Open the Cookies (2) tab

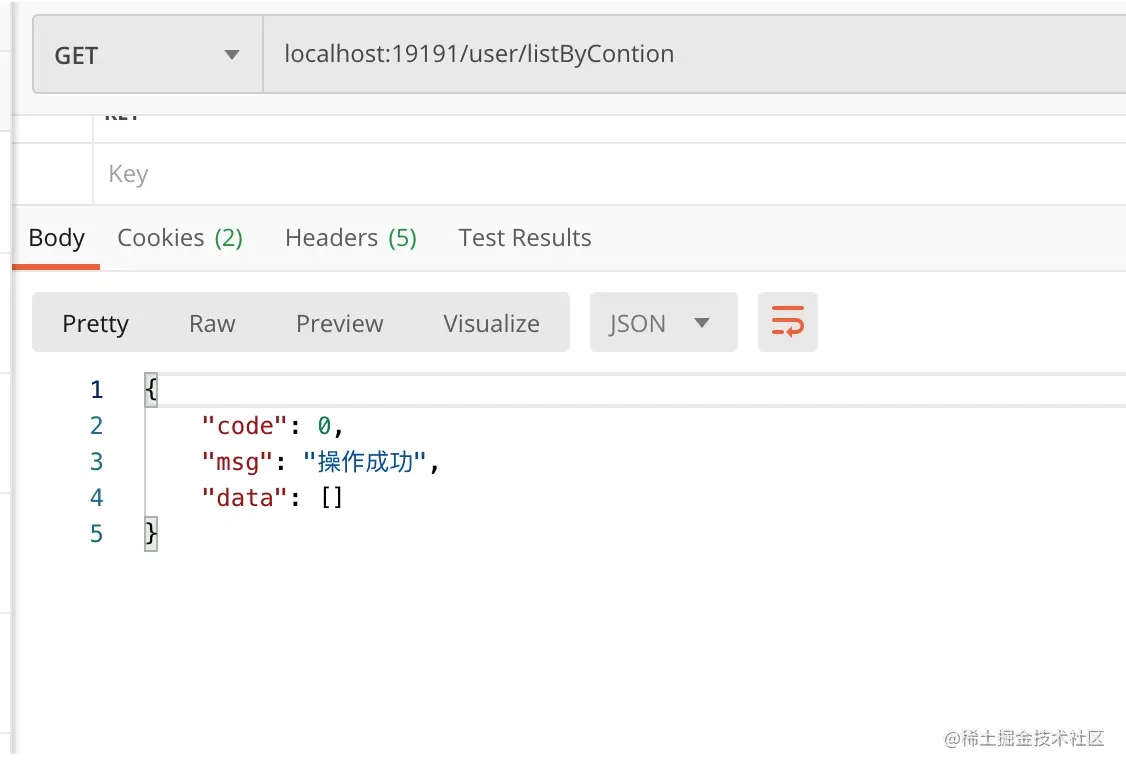[180, 238]
